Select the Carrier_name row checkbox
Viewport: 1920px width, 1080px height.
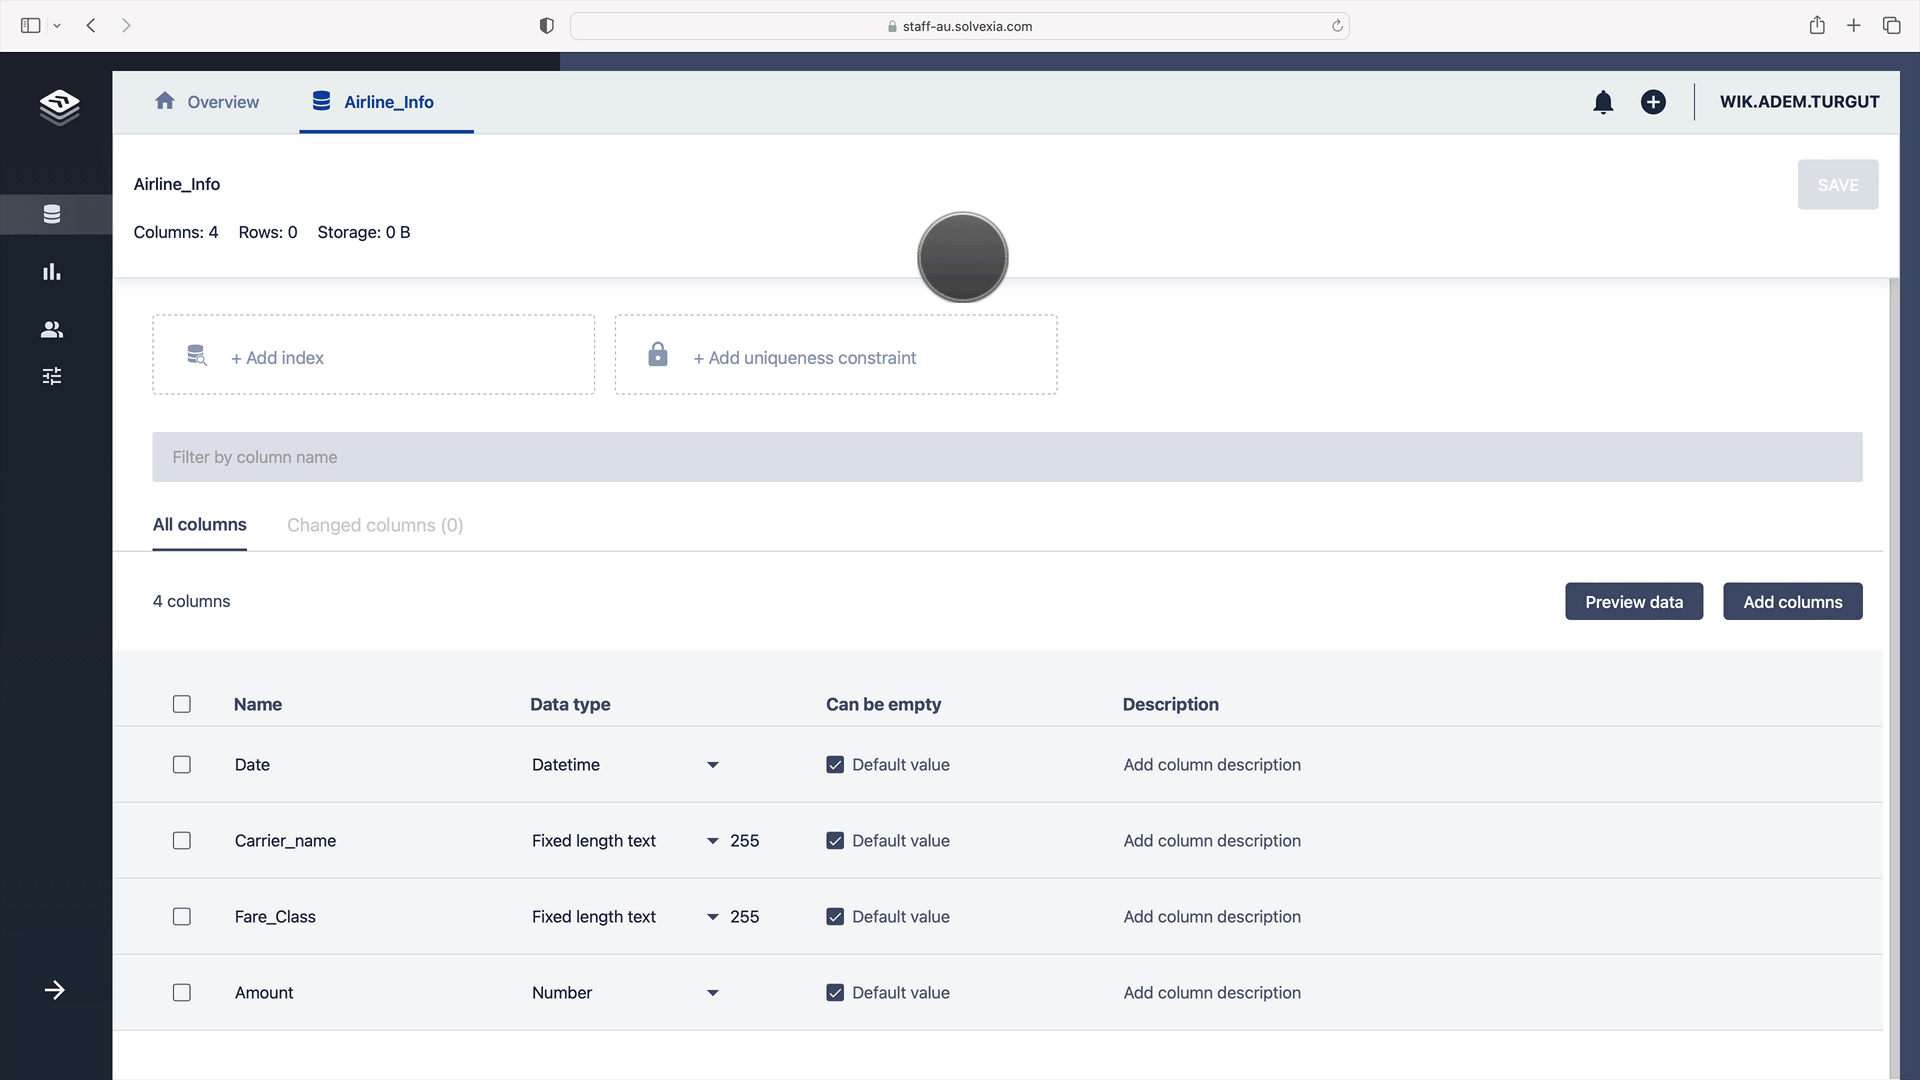(x=182, y=841)
